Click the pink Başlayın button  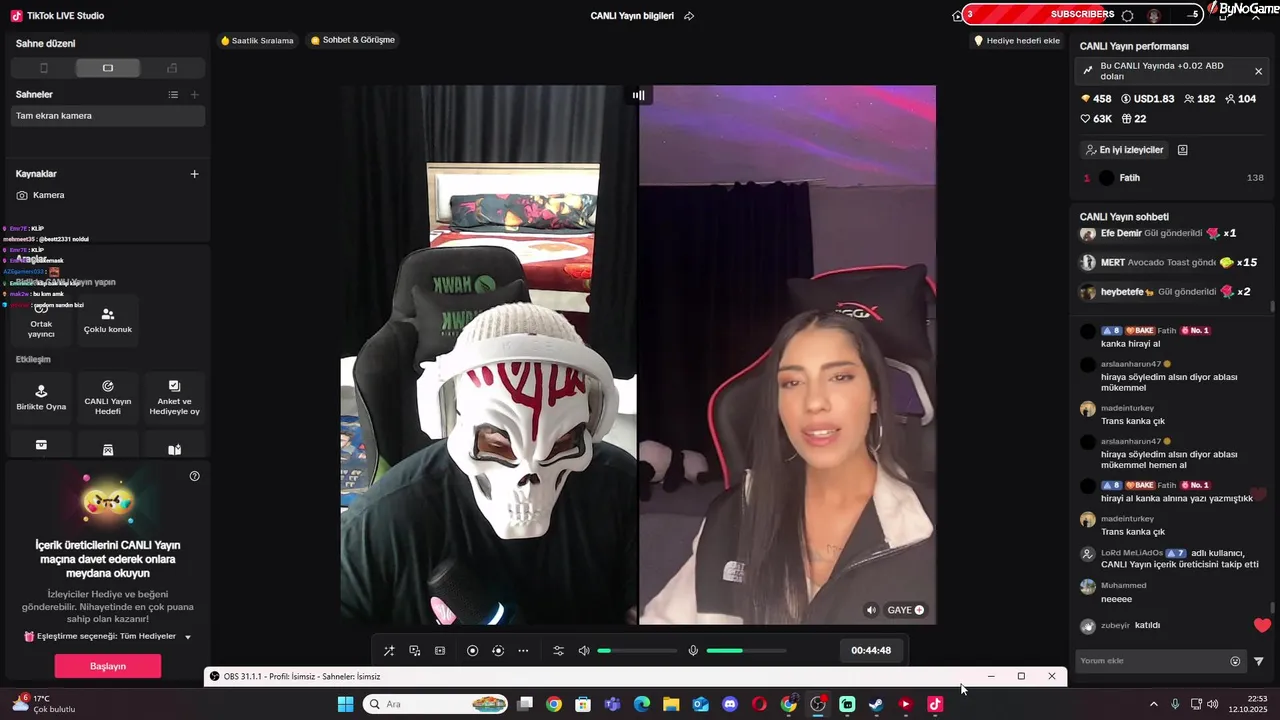[x=108, y=666]
